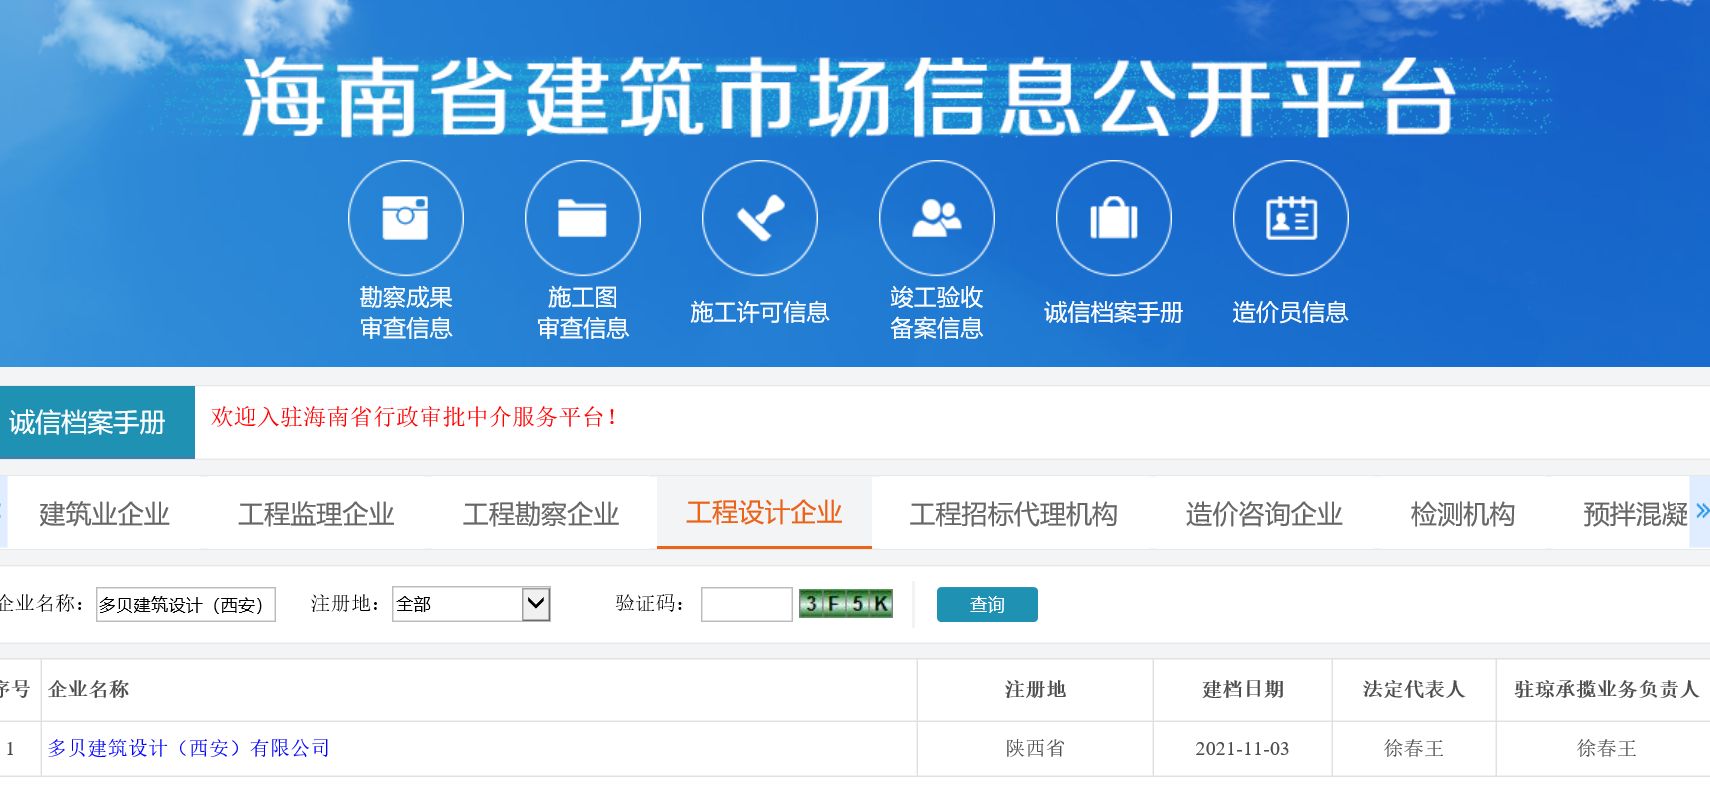Click 徐春王 in 法定代表人 column
1710x798 pixels.
tap(1414, 748)
